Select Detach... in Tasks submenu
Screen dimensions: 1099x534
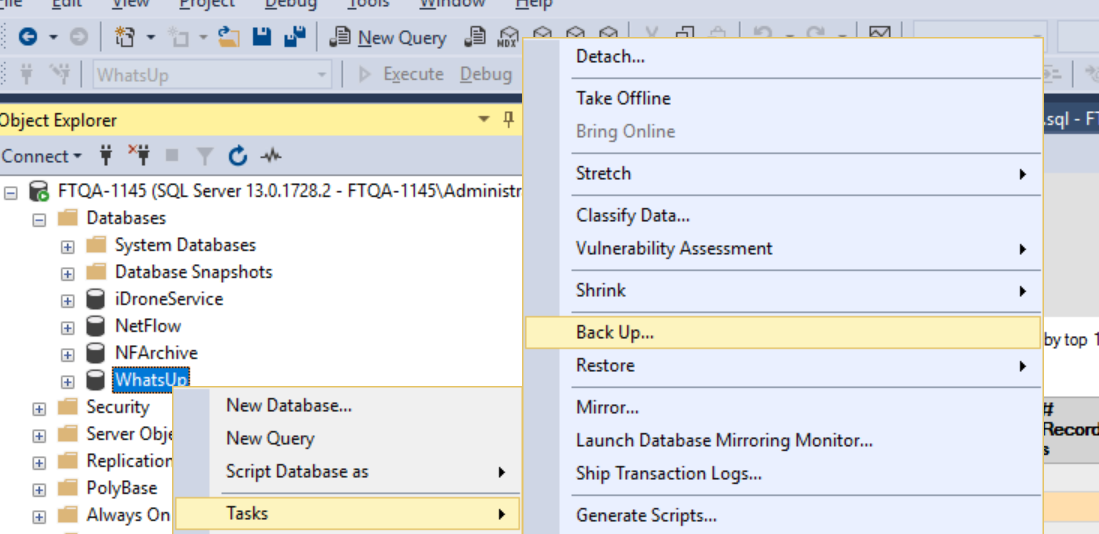pyautogui.click(x=610, y=56)
